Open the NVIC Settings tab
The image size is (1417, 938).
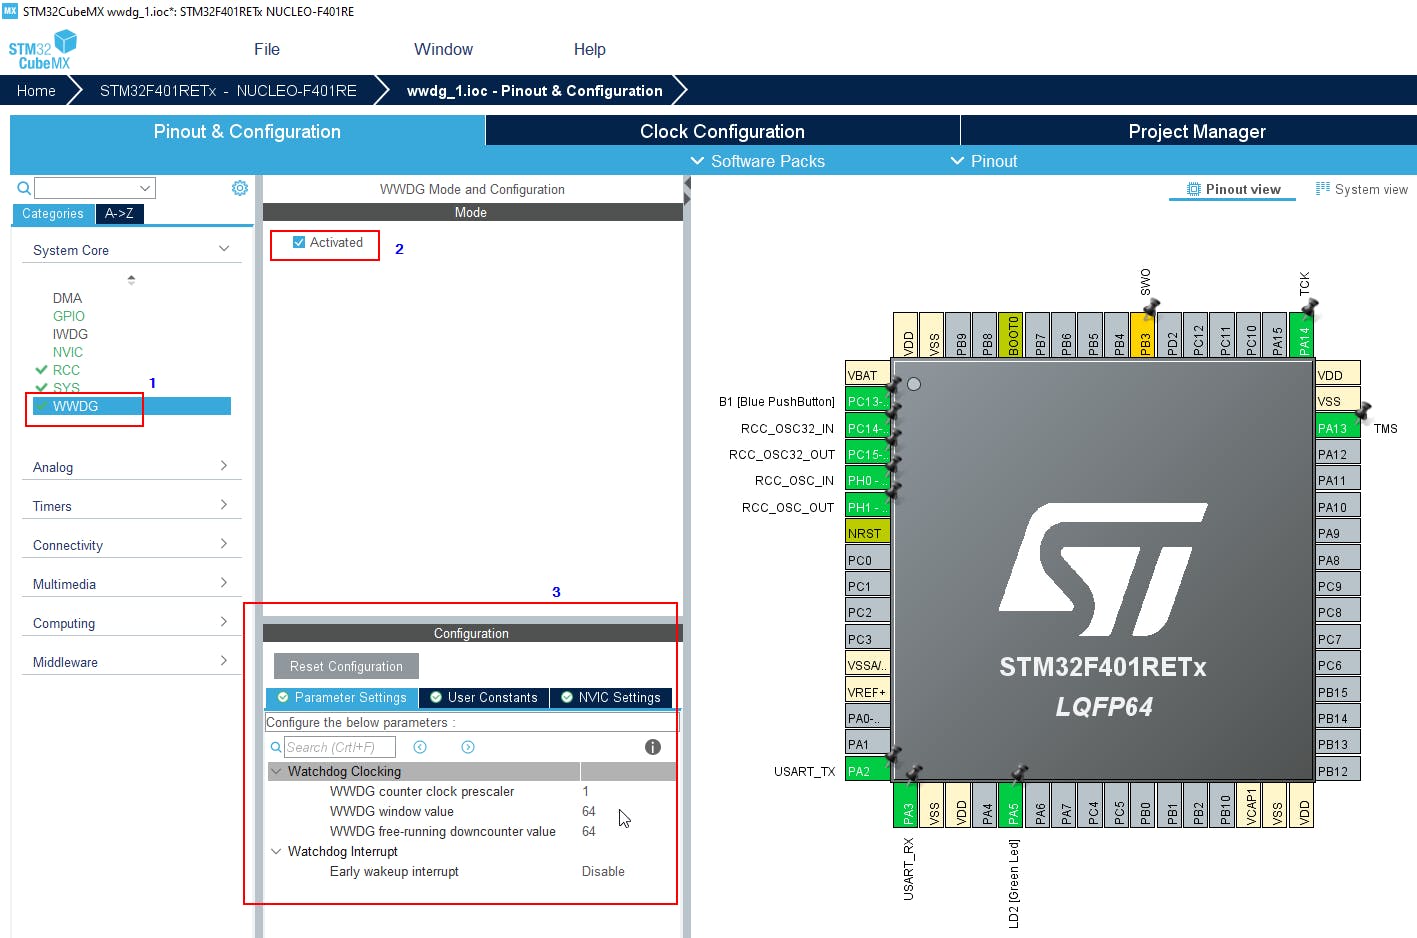tap(610, 697)
